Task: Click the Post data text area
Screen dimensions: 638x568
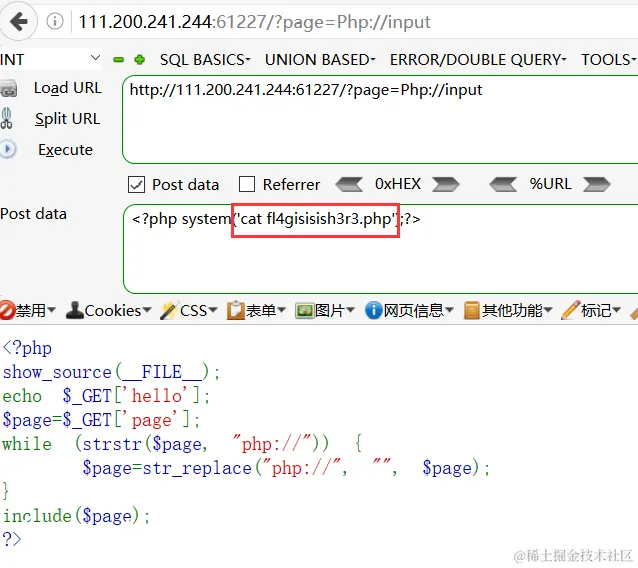Action: tap(380, 249)
